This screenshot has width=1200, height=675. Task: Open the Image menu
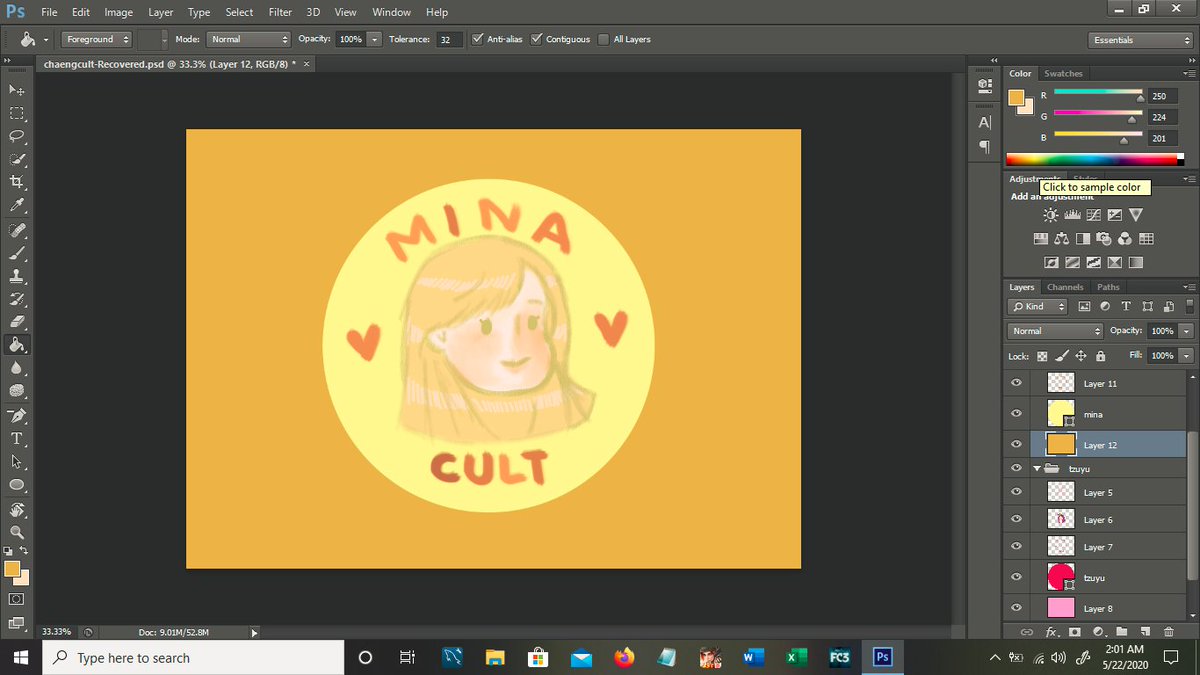point(119,12)
